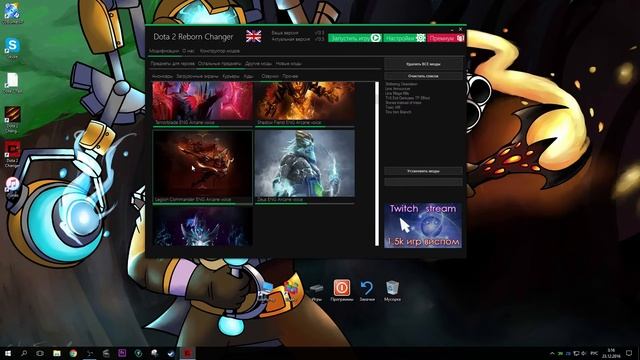This screenshot has height=360, width=640.
Task: Select Zeus ENG Arcane voice thumbnail
Action: coord(305,166)
